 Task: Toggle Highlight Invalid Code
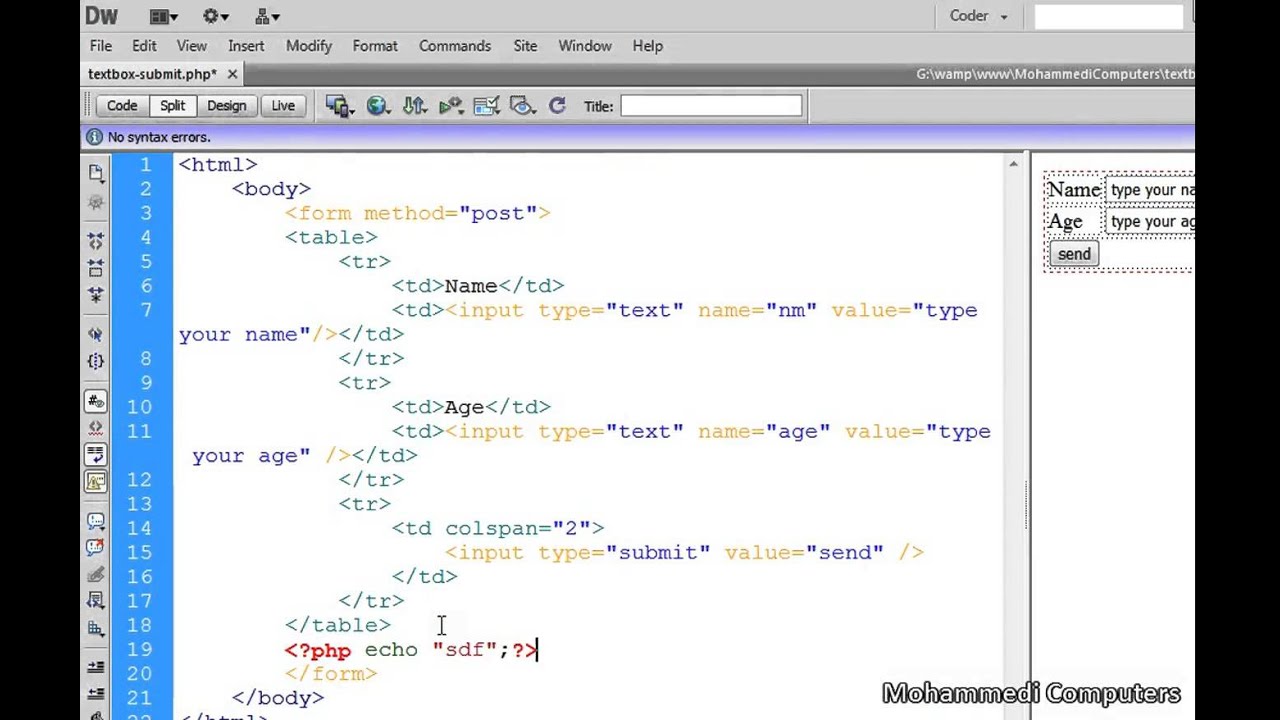pos(96,428)
